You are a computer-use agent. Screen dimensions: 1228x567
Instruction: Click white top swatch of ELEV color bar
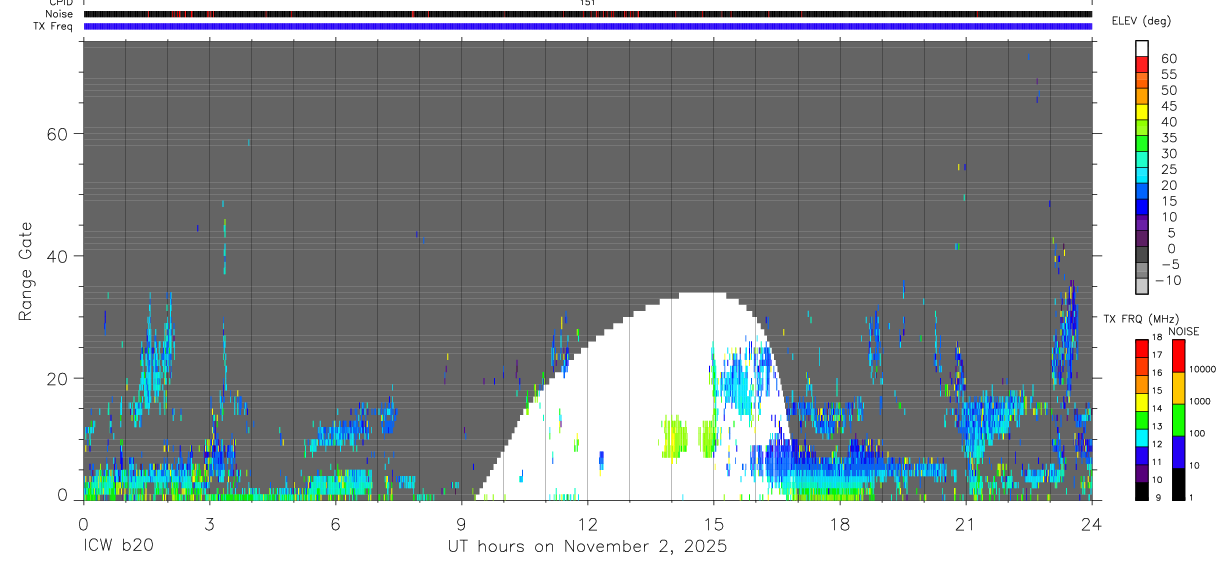click(1142, 48)
